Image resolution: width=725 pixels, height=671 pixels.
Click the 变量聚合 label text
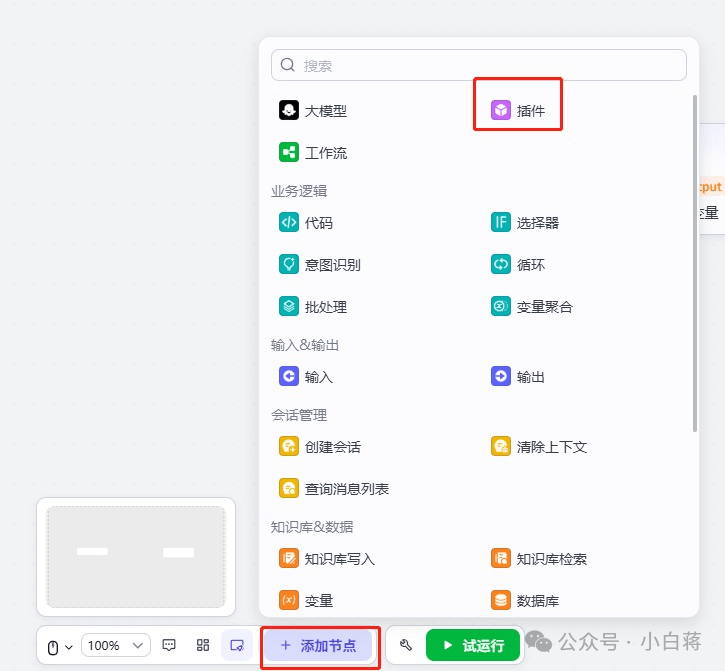click(545, 307)
